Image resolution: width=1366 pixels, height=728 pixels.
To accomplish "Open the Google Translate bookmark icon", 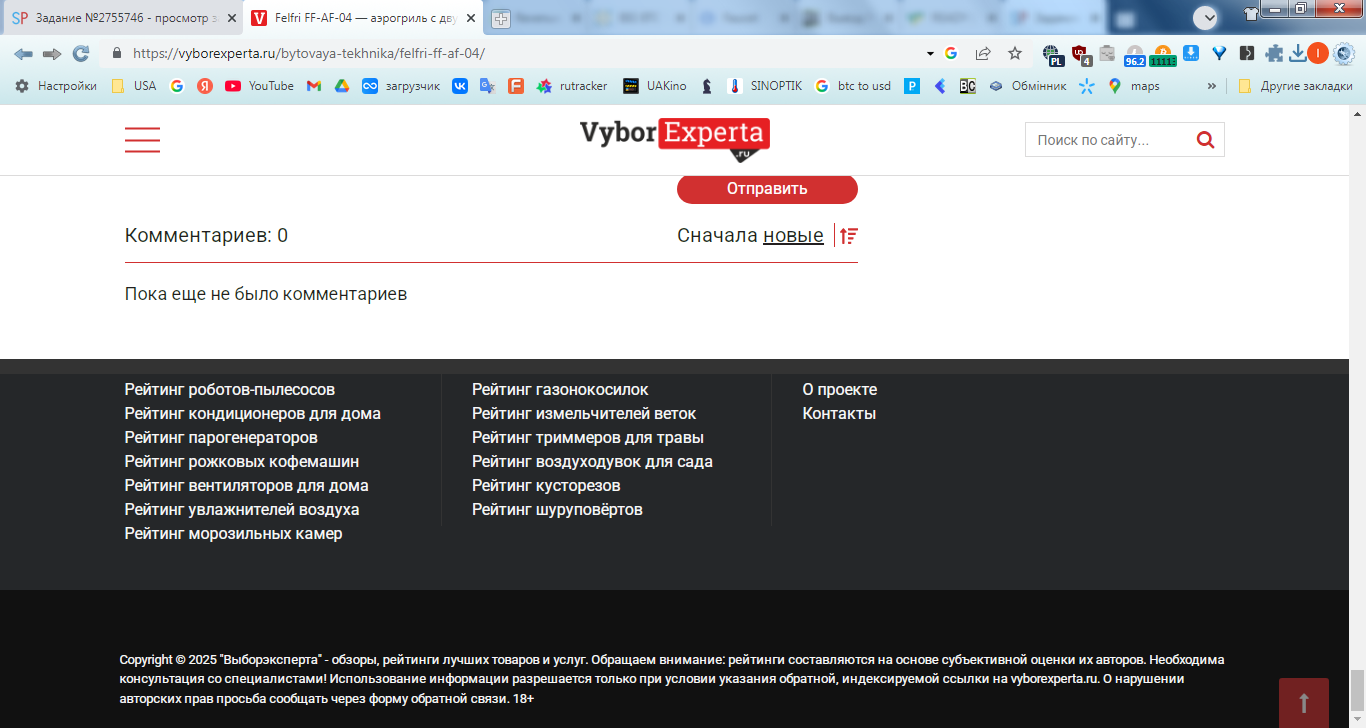I will coord(487,86).
